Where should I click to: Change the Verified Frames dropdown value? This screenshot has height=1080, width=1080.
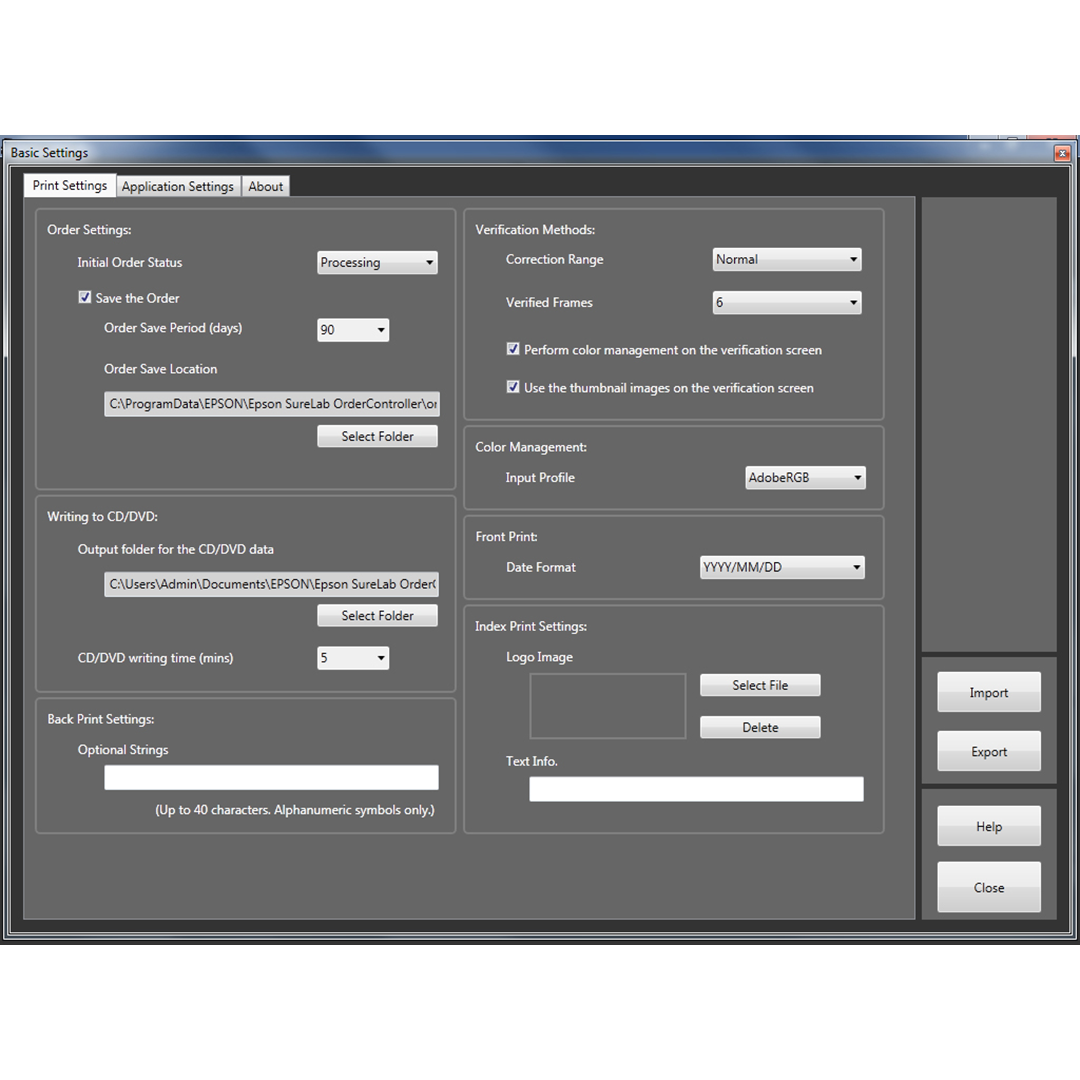(787, 303)
